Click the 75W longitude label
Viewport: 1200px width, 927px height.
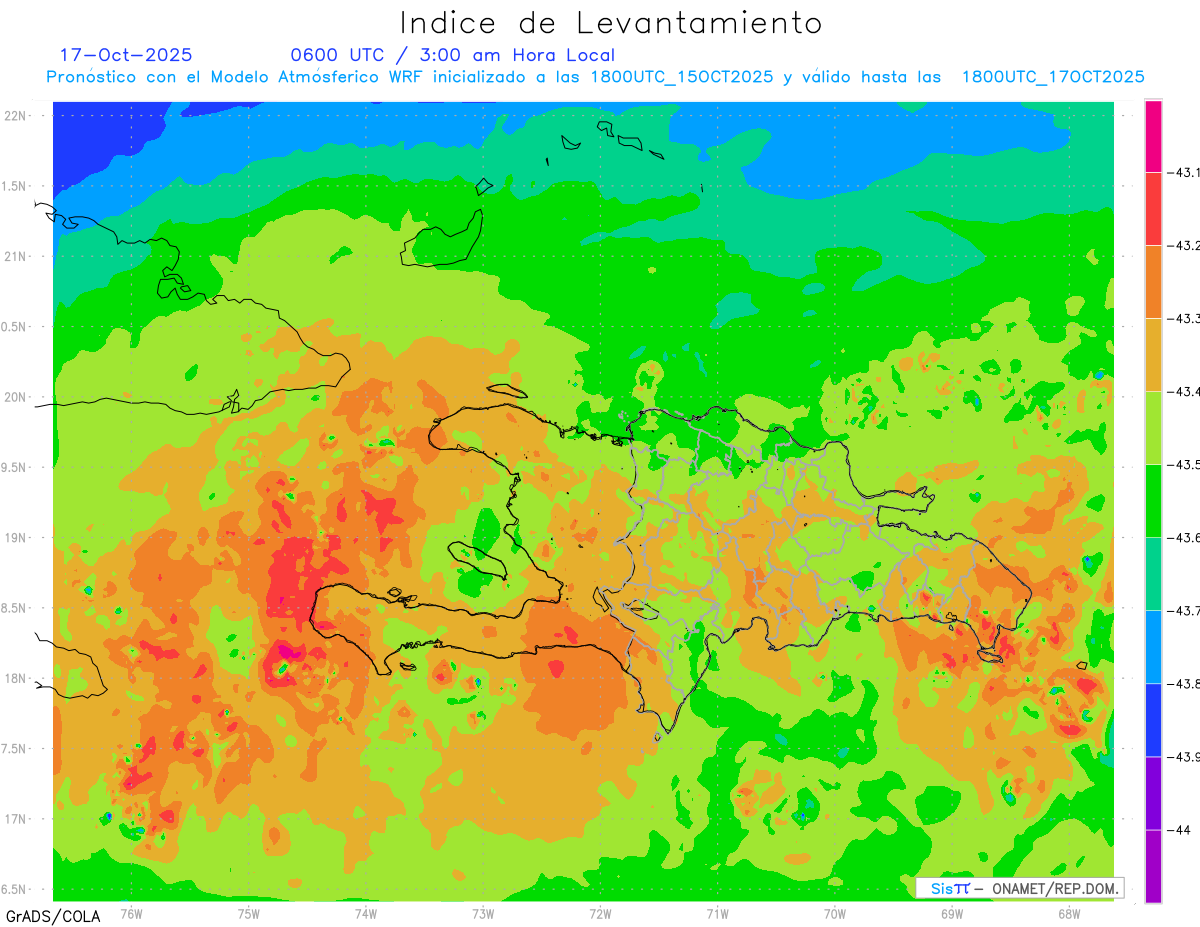coord(248,914)
